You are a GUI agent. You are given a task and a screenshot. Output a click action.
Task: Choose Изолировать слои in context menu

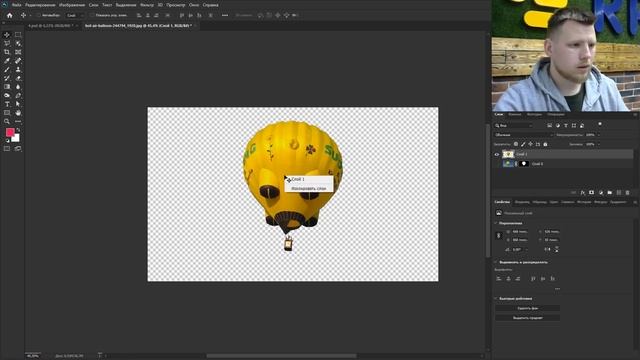pos(309,188)
